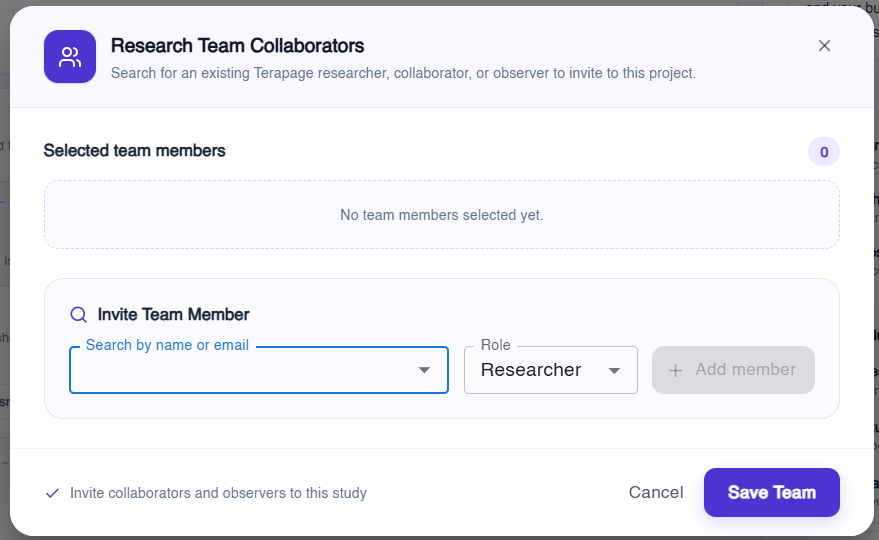Focus the Search by name or email field
This screenshot has width=879, height=540.
pos(258,370)
